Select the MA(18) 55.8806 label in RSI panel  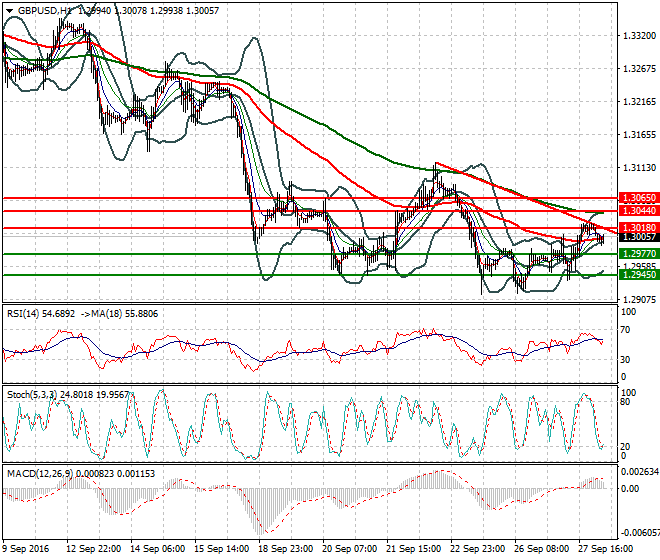pyautogui.click(x=125, y=314)
